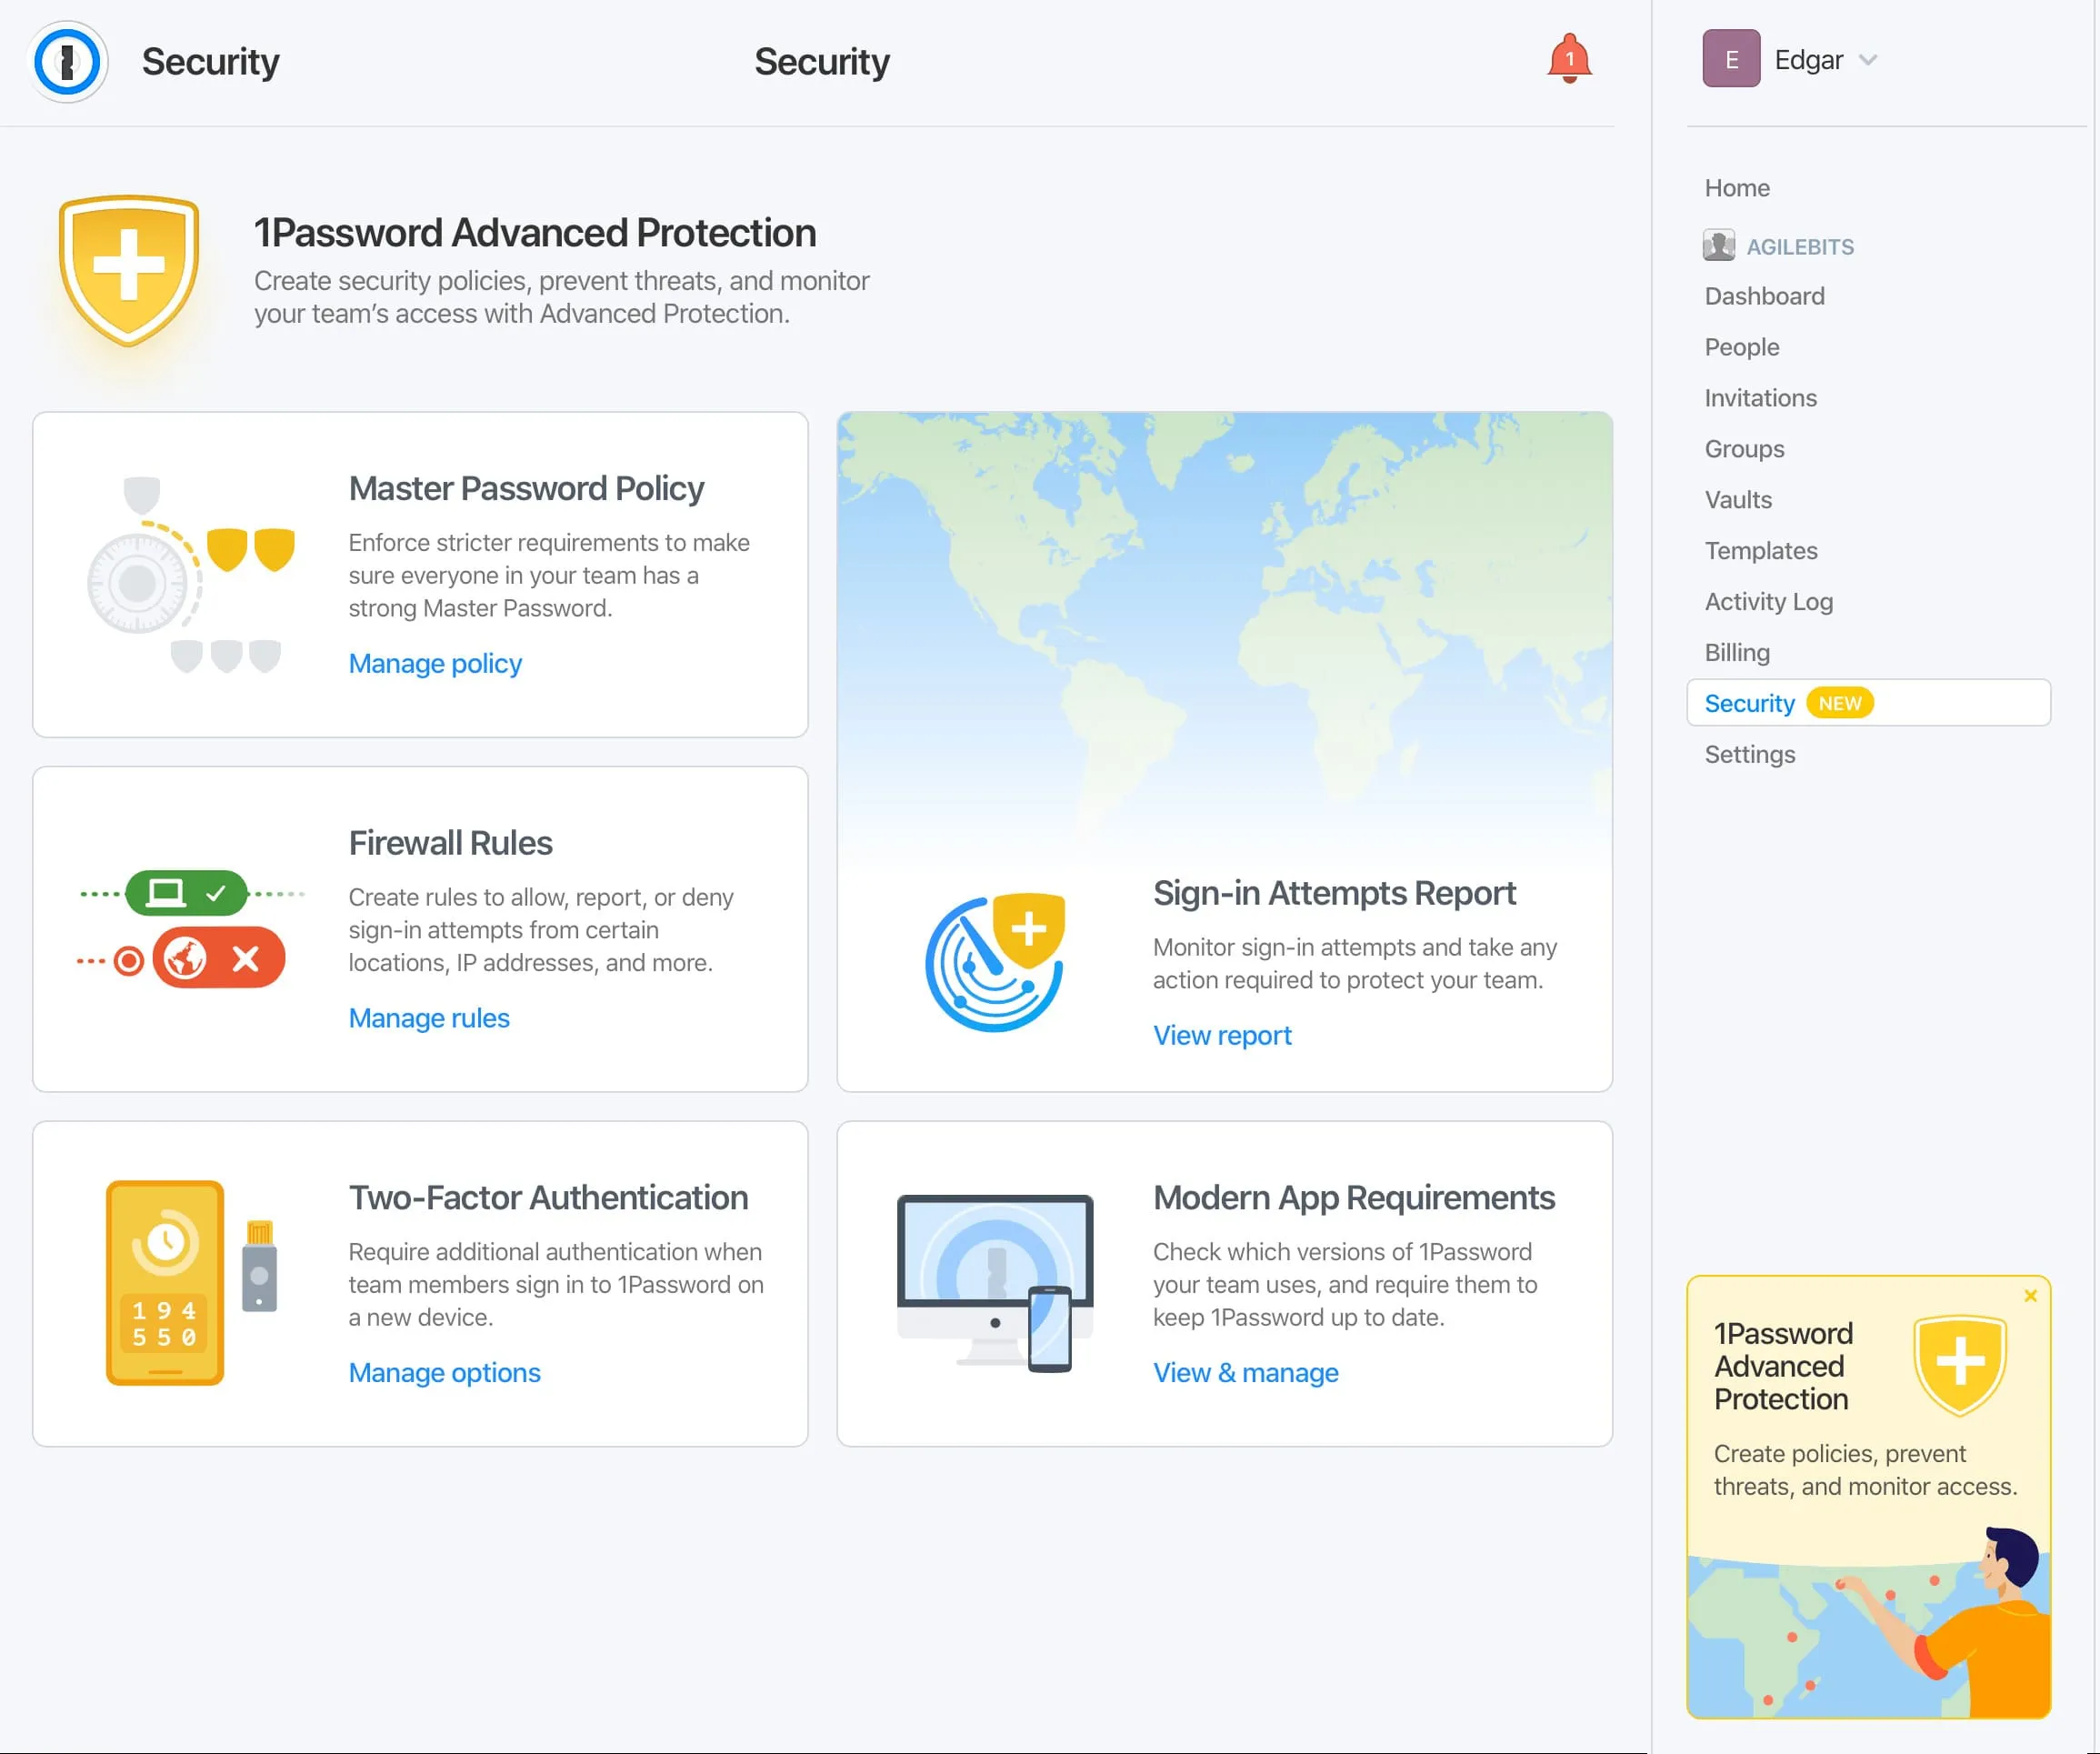Click the AgileBits team icon

click(1718, 246)
